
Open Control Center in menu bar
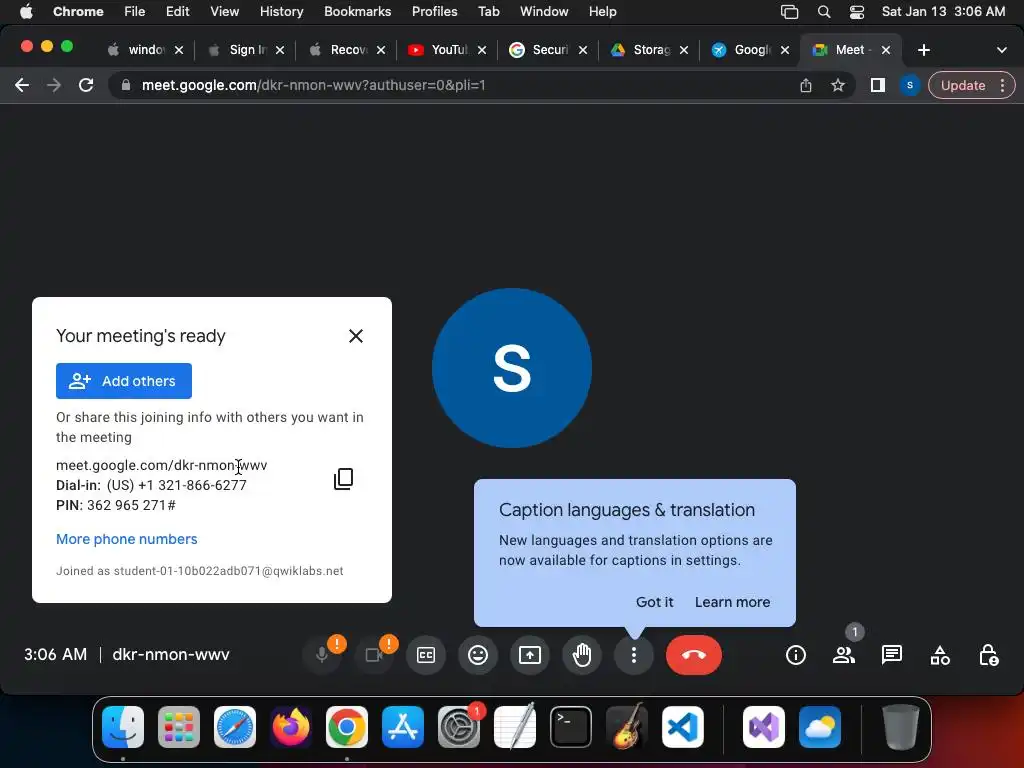(x=857, y=12)
